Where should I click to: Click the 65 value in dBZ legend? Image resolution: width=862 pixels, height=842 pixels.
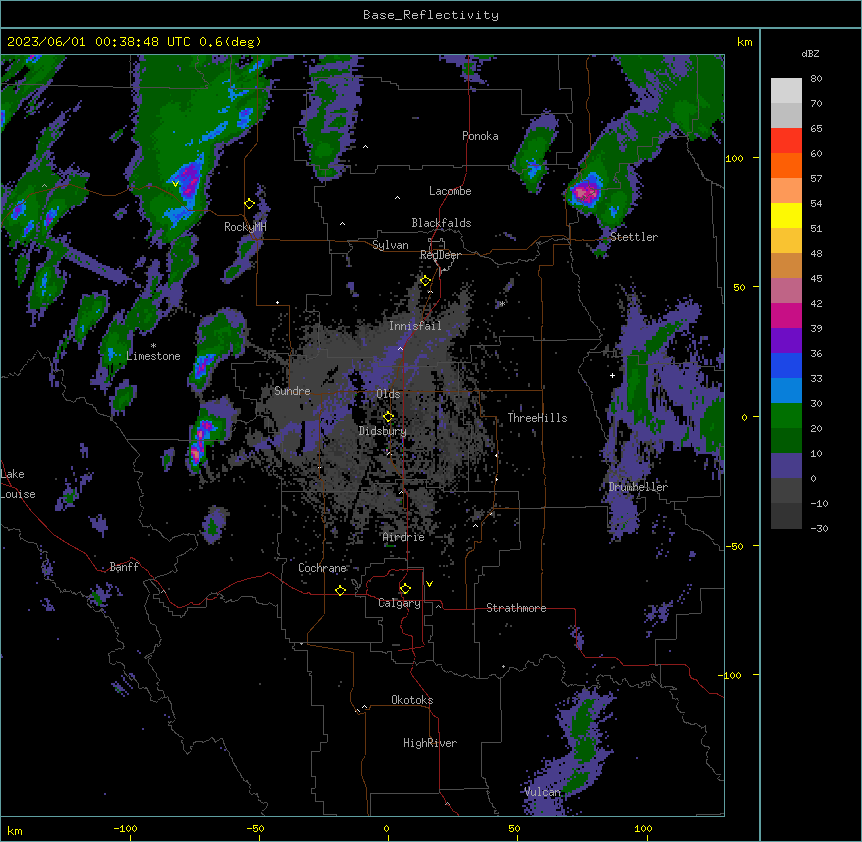pos(816,129)
